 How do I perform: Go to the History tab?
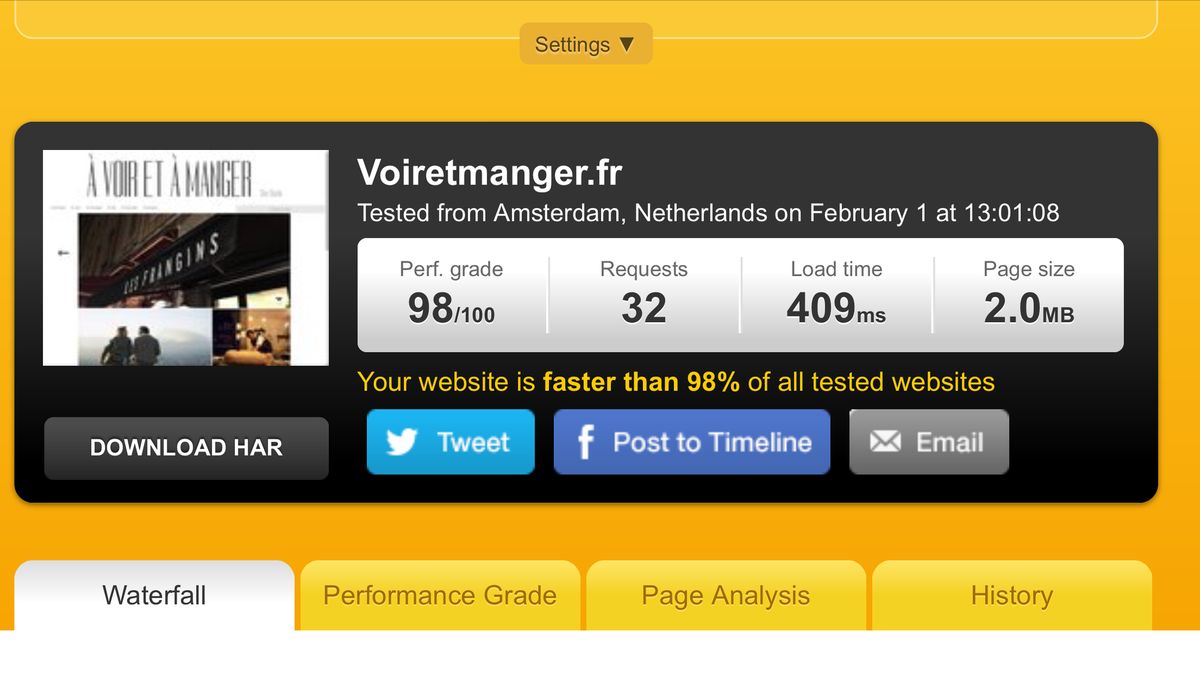1011,596
